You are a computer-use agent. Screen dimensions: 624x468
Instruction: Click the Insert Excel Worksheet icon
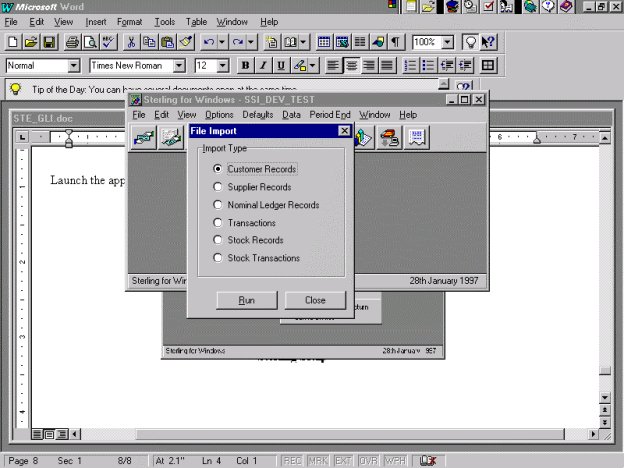pyautogui.click(x=342, y=42)
